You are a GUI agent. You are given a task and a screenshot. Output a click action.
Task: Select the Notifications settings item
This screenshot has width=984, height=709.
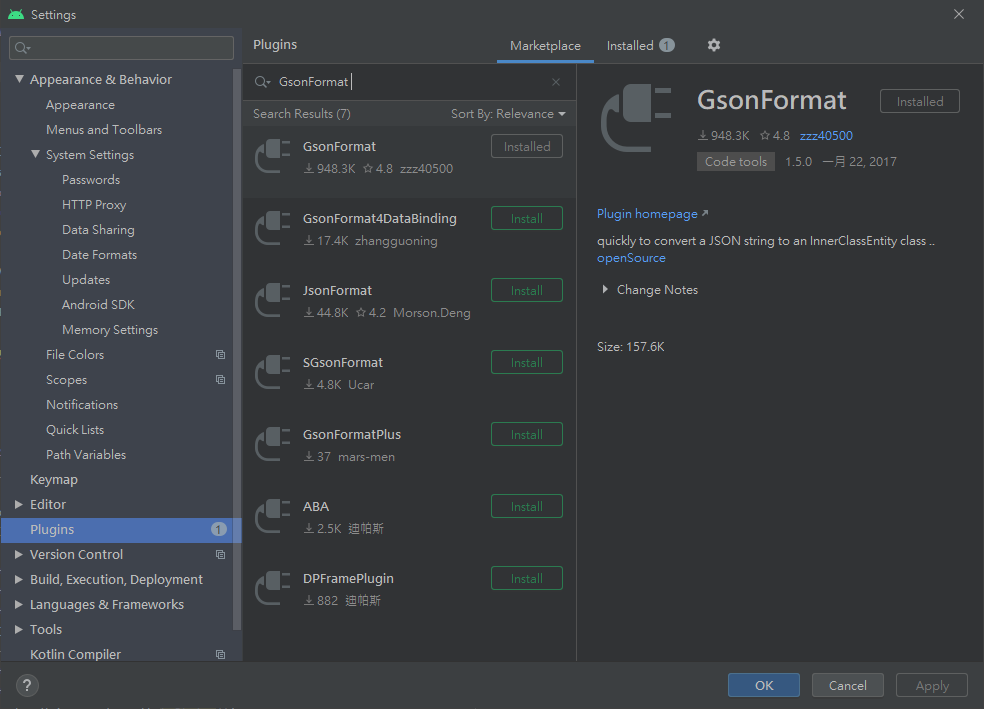[82, 405]
